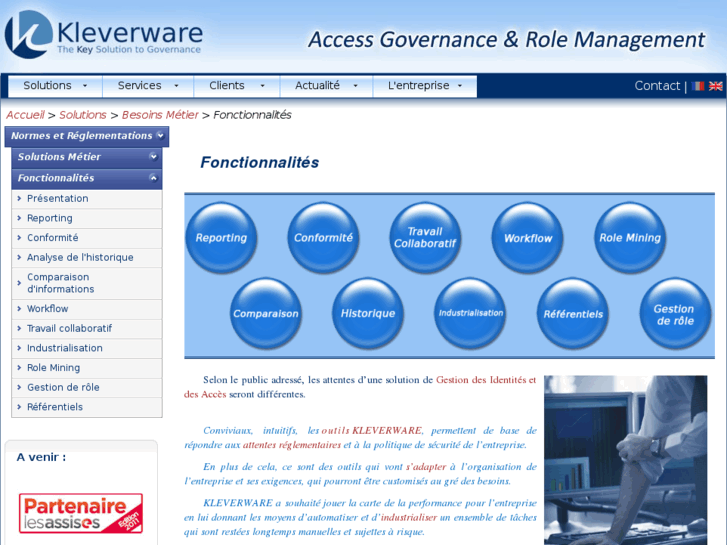Select Travail collaboratif in sidebar

(87, 328)
